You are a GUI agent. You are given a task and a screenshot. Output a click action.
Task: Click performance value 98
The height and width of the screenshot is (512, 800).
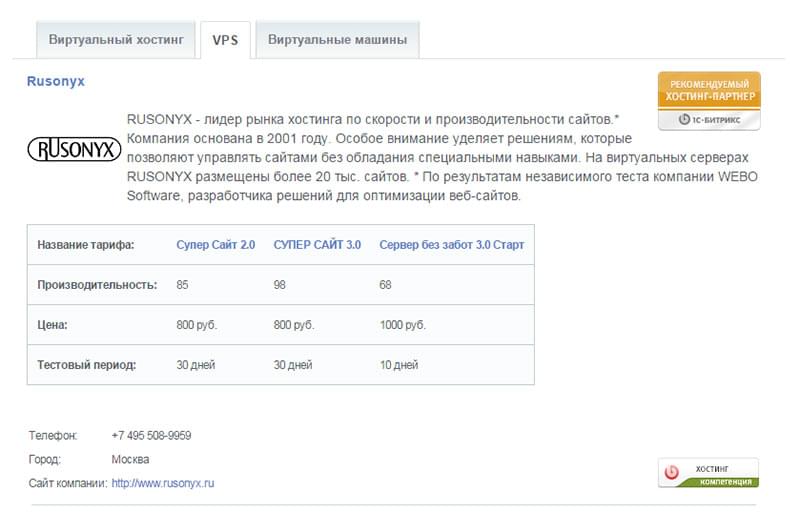279,285
